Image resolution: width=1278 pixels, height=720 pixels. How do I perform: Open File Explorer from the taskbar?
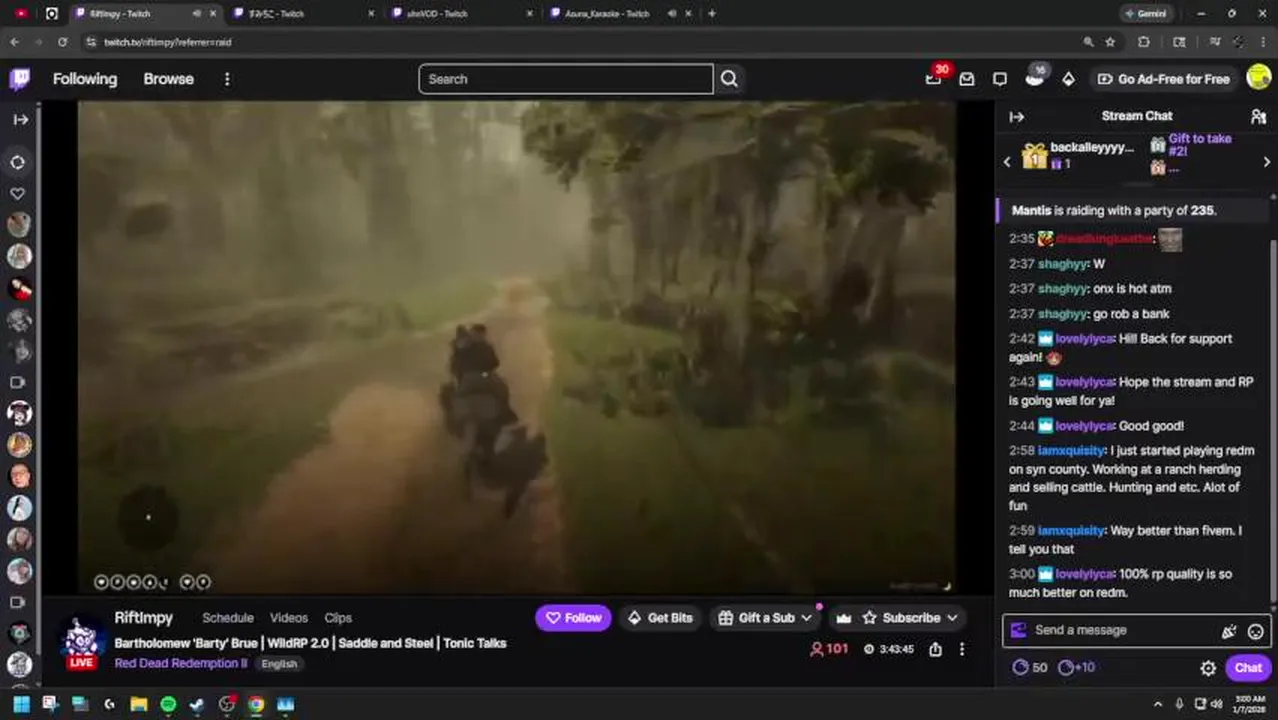139,704
